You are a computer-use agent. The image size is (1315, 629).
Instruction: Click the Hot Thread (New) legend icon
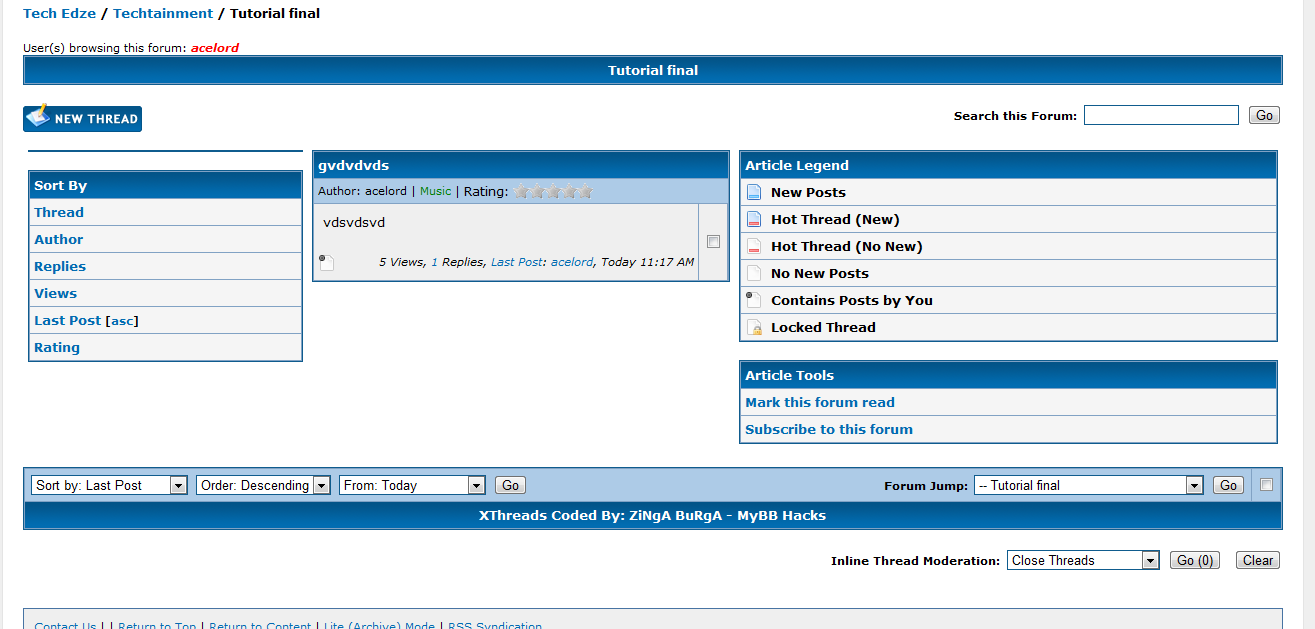point(754,220)
